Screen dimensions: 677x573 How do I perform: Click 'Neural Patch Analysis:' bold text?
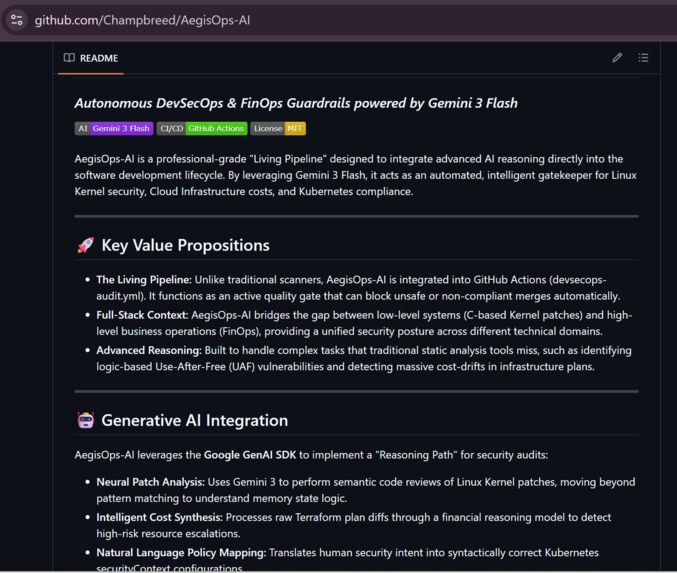150,482
